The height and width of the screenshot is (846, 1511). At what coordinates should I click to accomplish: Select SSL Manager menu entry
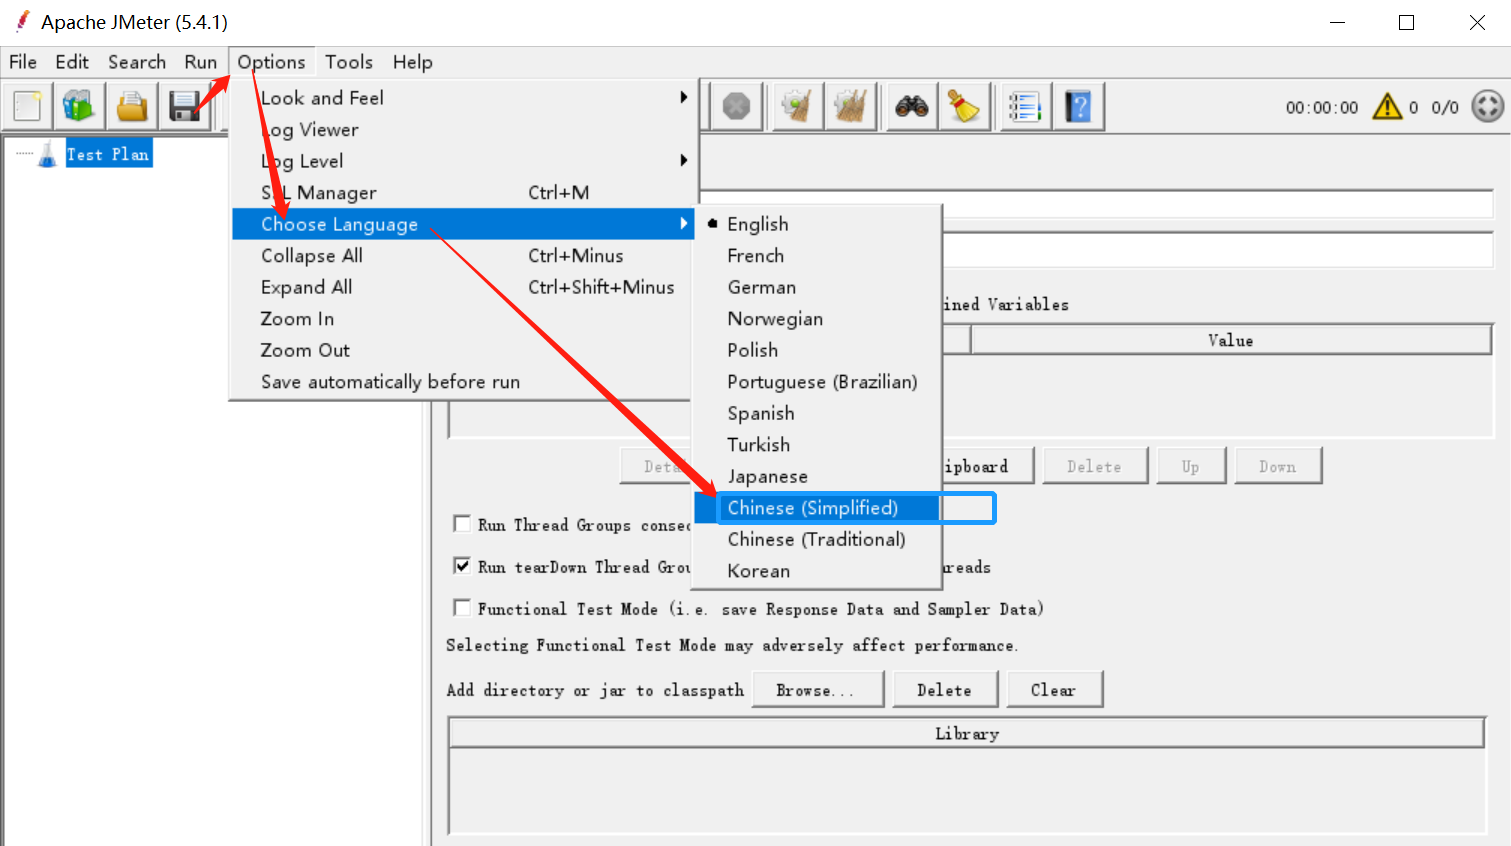point(462,193)
